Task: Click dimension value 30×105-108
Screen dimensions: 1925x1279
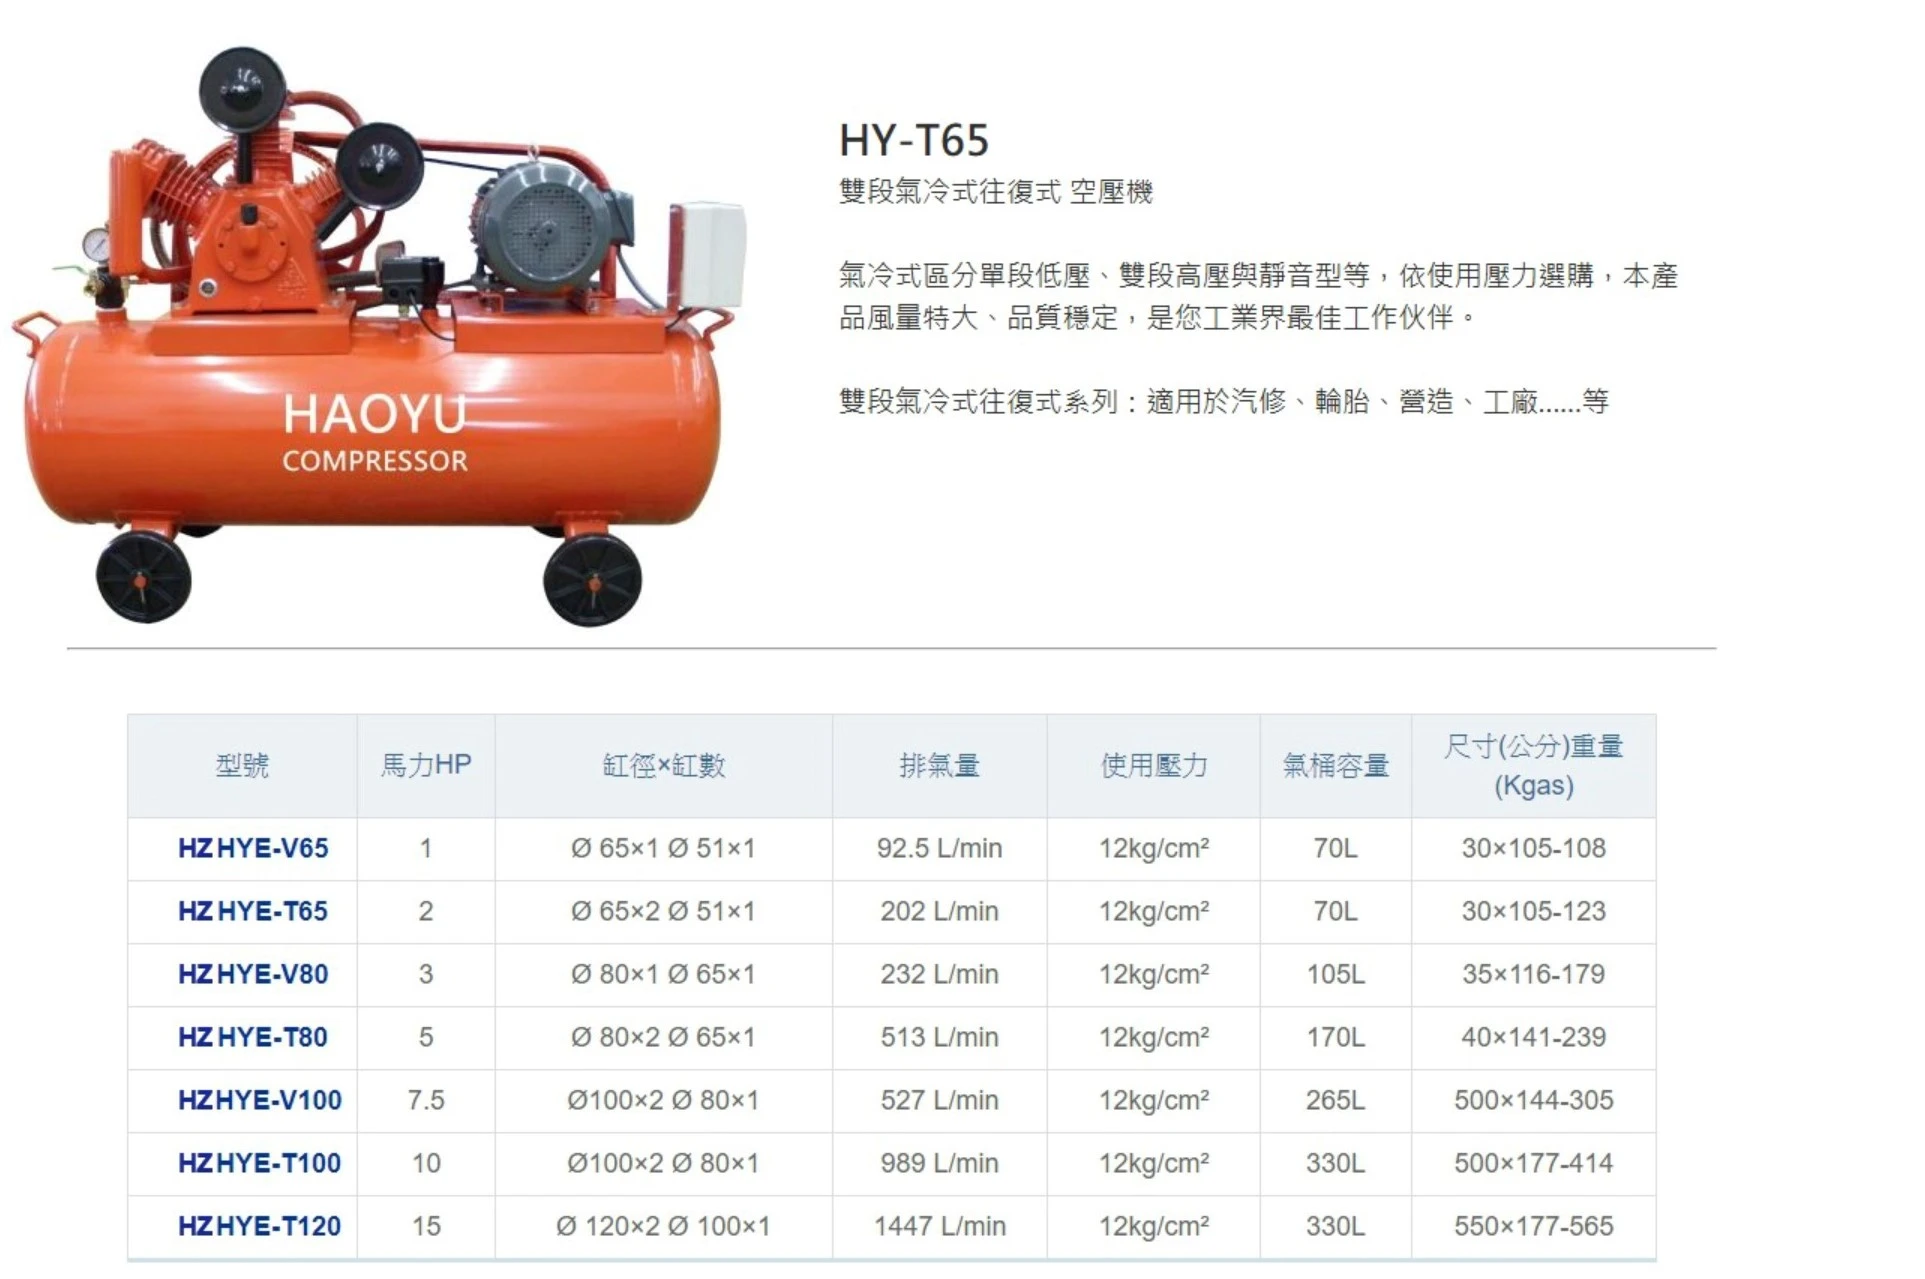Action: (x=1533, y=849)
